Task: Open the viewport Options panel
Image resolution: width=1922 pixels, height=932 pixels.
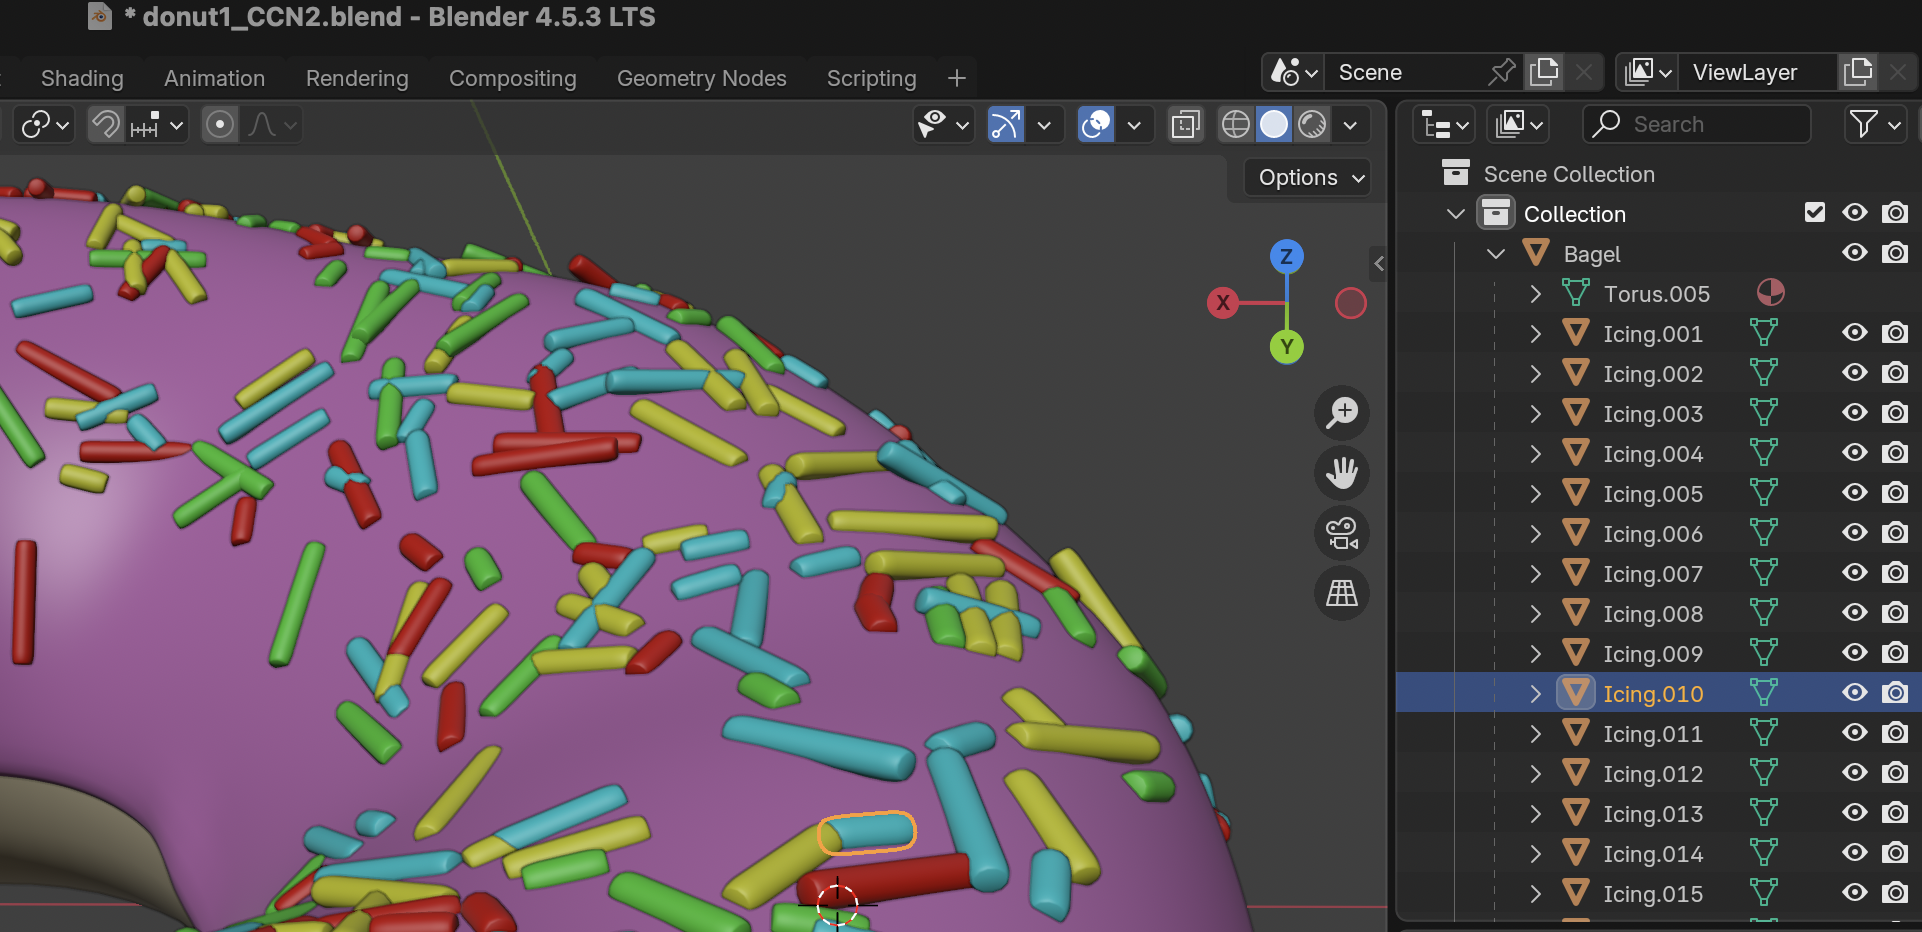Action: 1306,177
